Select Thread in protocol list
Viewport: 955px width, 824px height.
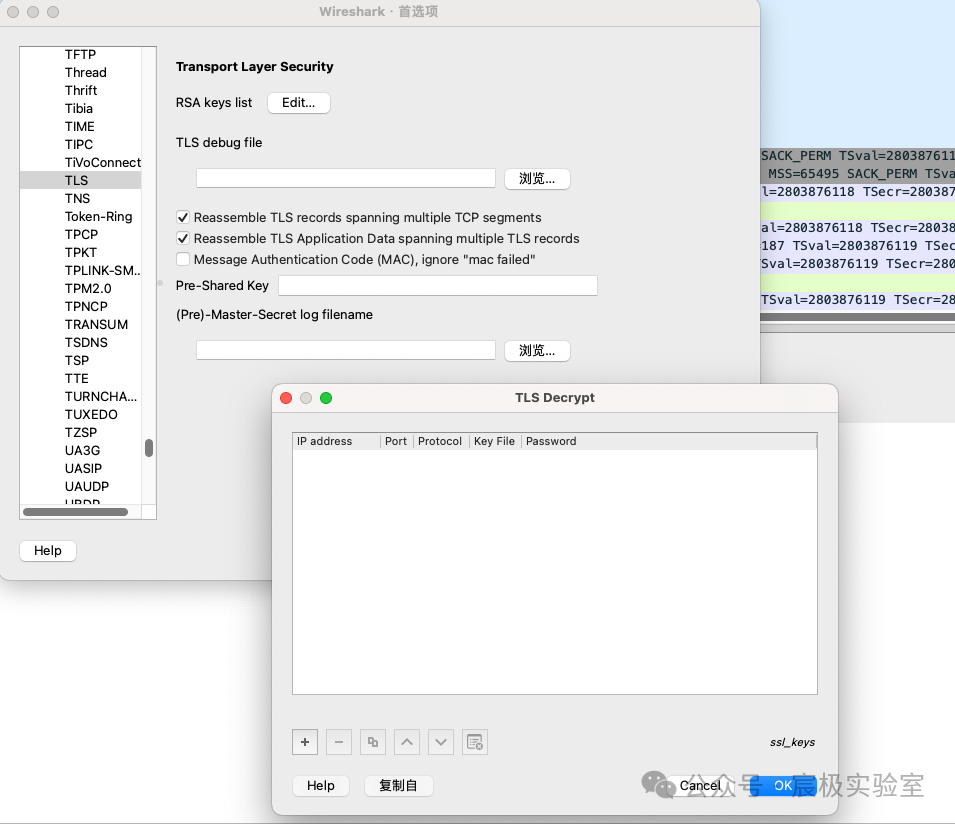80,72
